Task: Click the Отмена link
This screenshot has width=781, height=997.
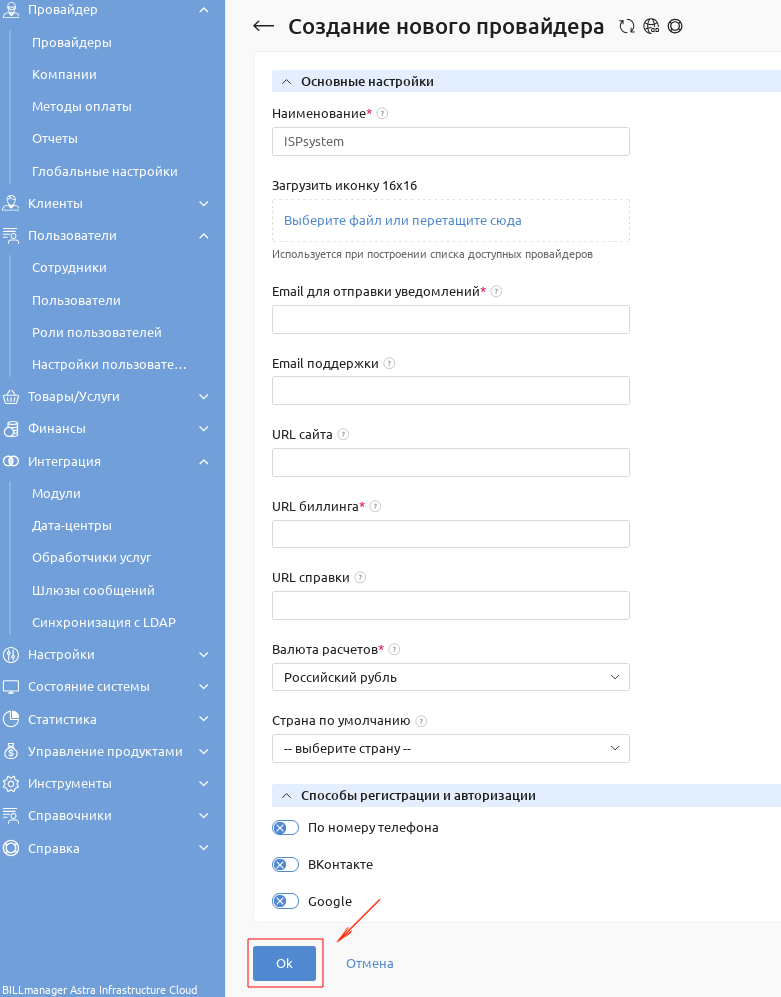Action: [x=370, y=963]
